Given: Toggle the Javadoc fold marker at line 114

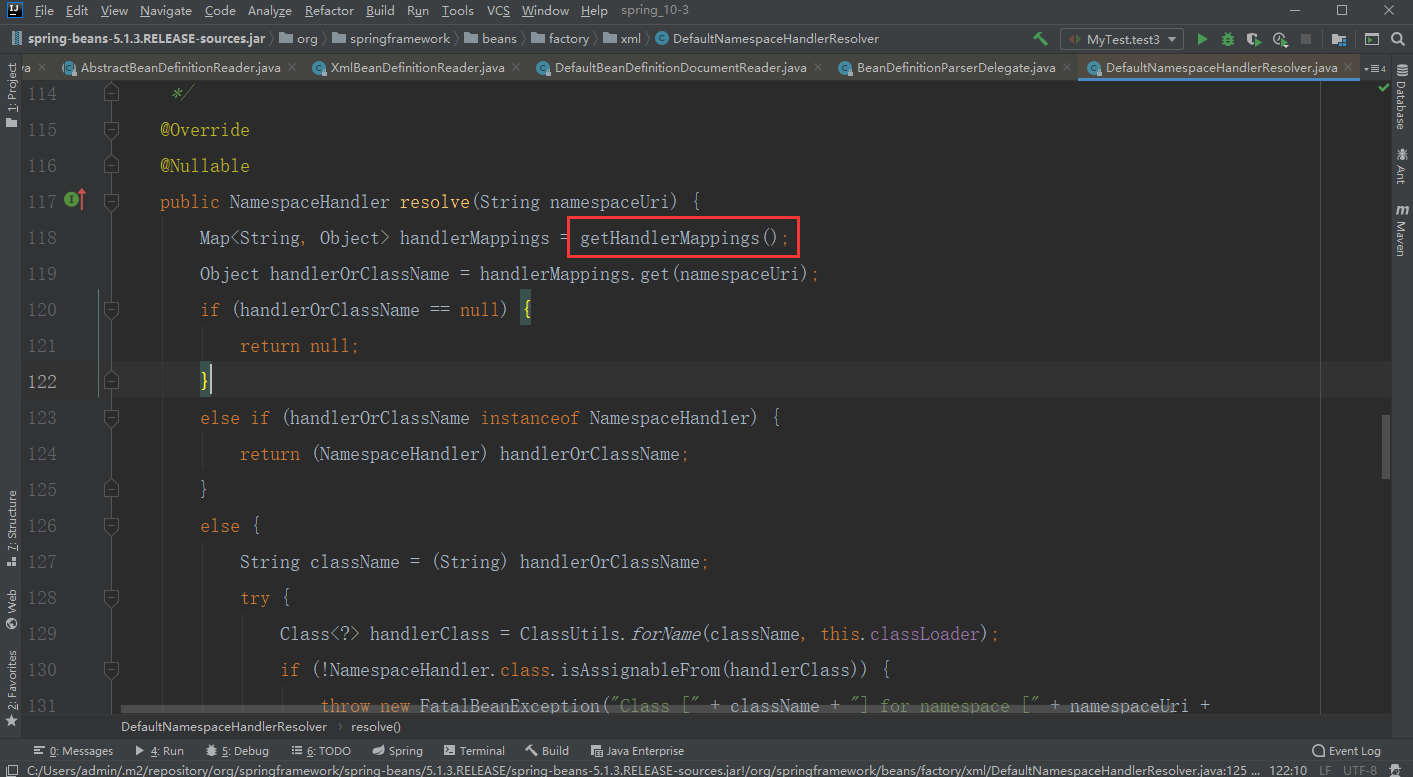Looking at the screenshot, I should [x=111, y=93].
